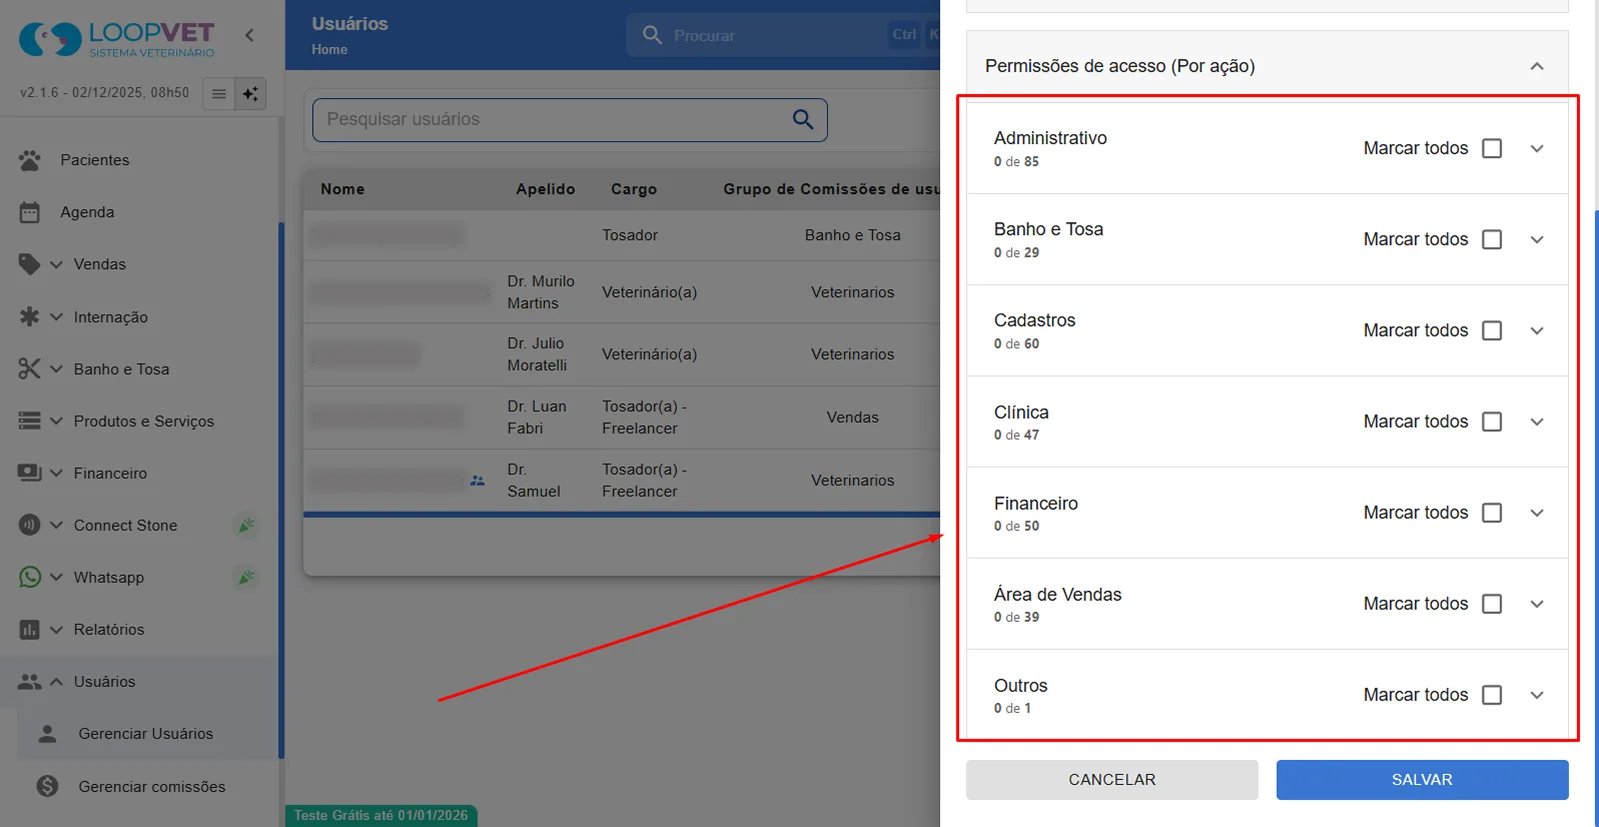
Task: Check Marcar todos for Clínica
Action: [1492, 422]
